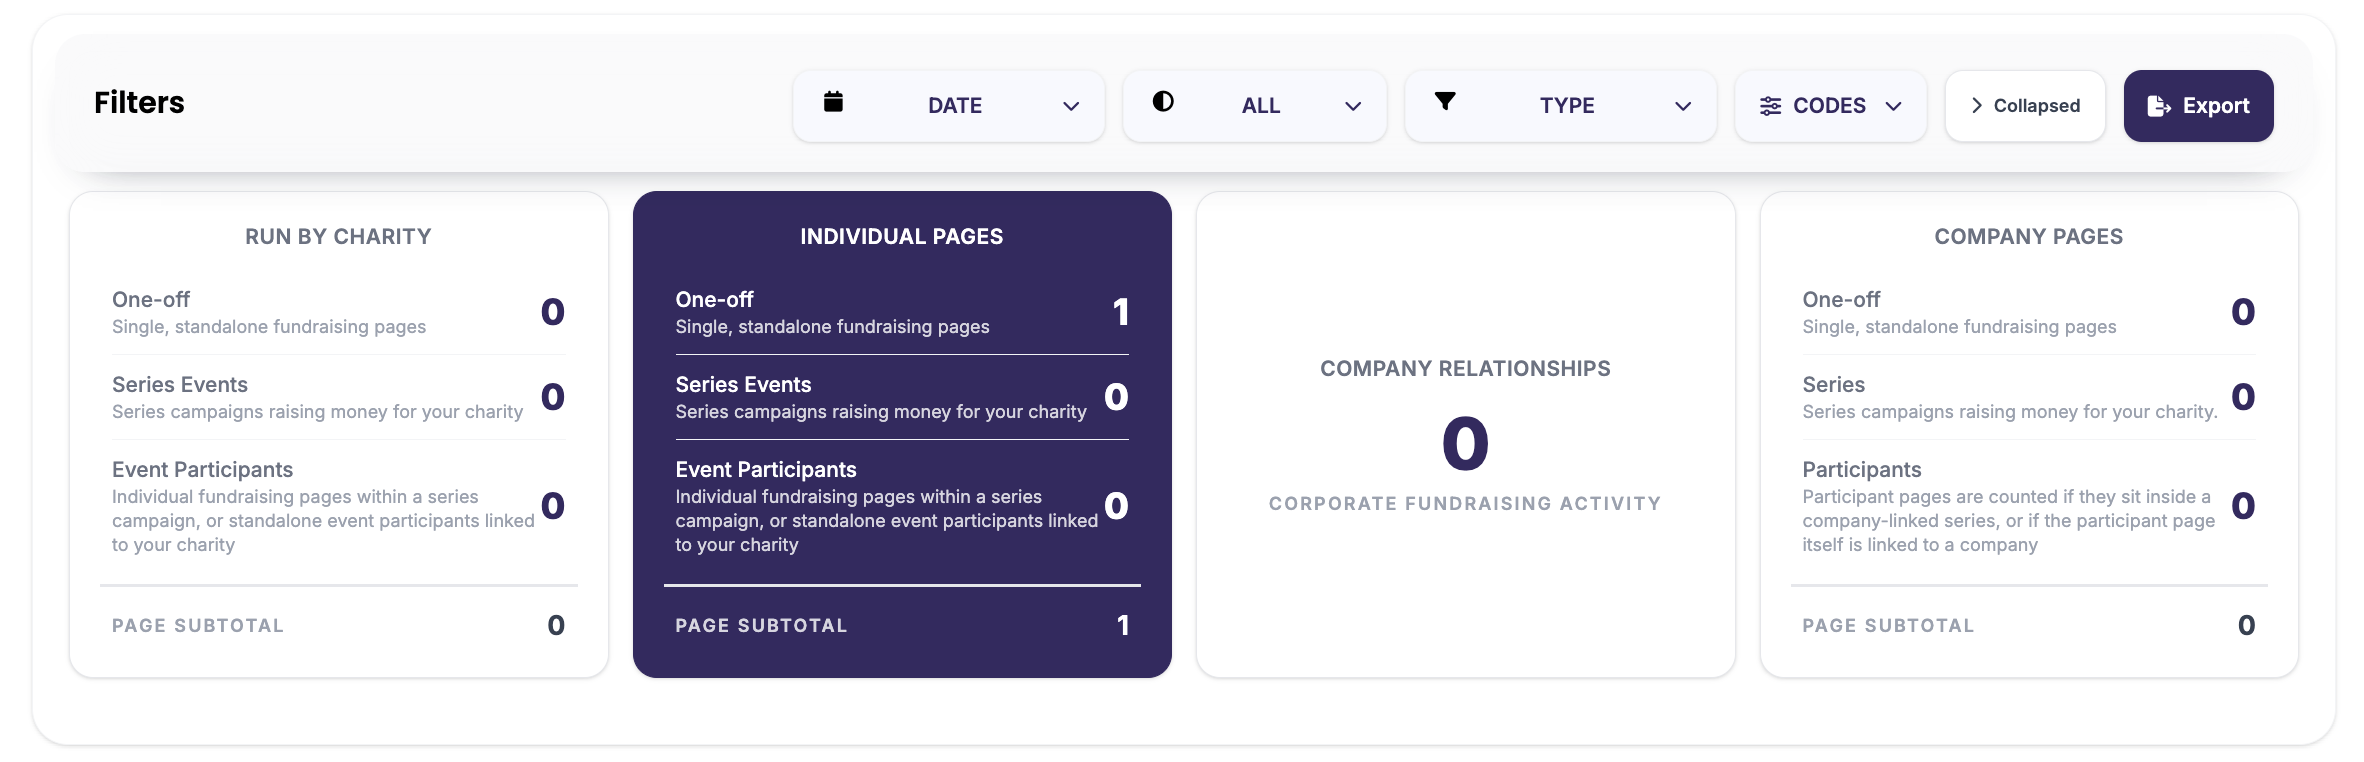Click the half-circle contrast icon beside ALL
This screenshot has width=2364, height=762.
click(1163, 101)
